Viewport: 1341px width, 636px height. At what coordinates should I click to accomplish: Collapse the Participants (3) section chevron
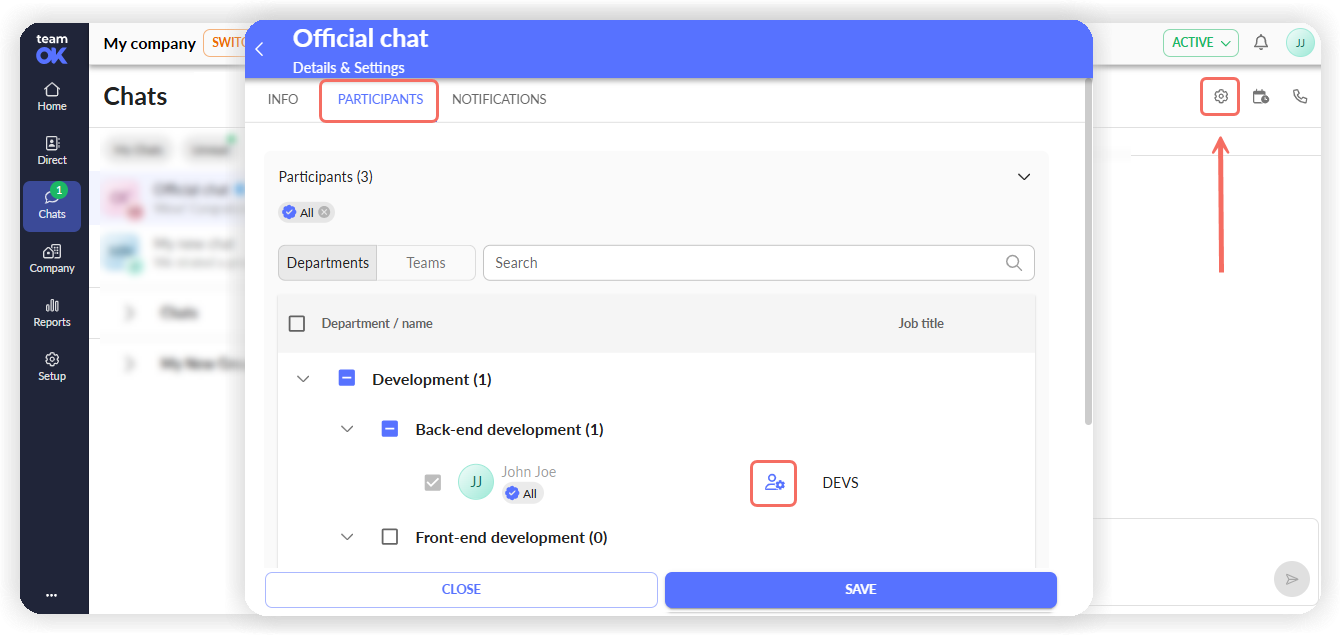[1024, 177]
